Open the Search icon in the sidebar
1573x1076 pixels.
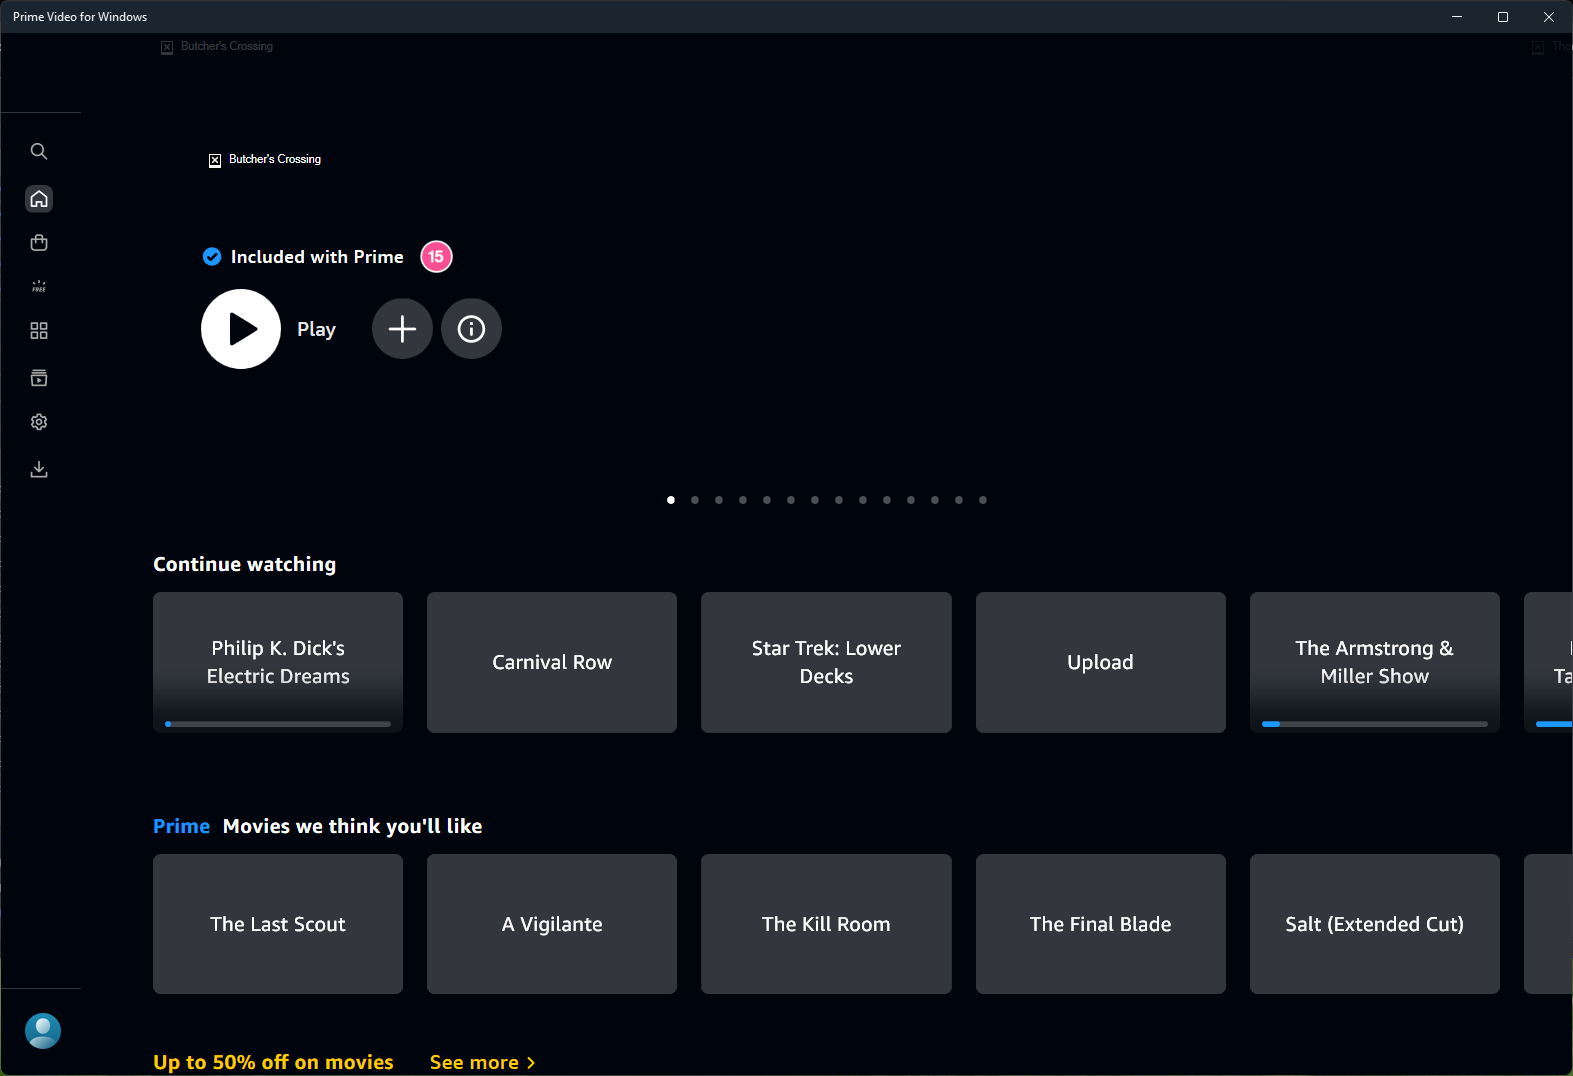click(x=39, y=151)
